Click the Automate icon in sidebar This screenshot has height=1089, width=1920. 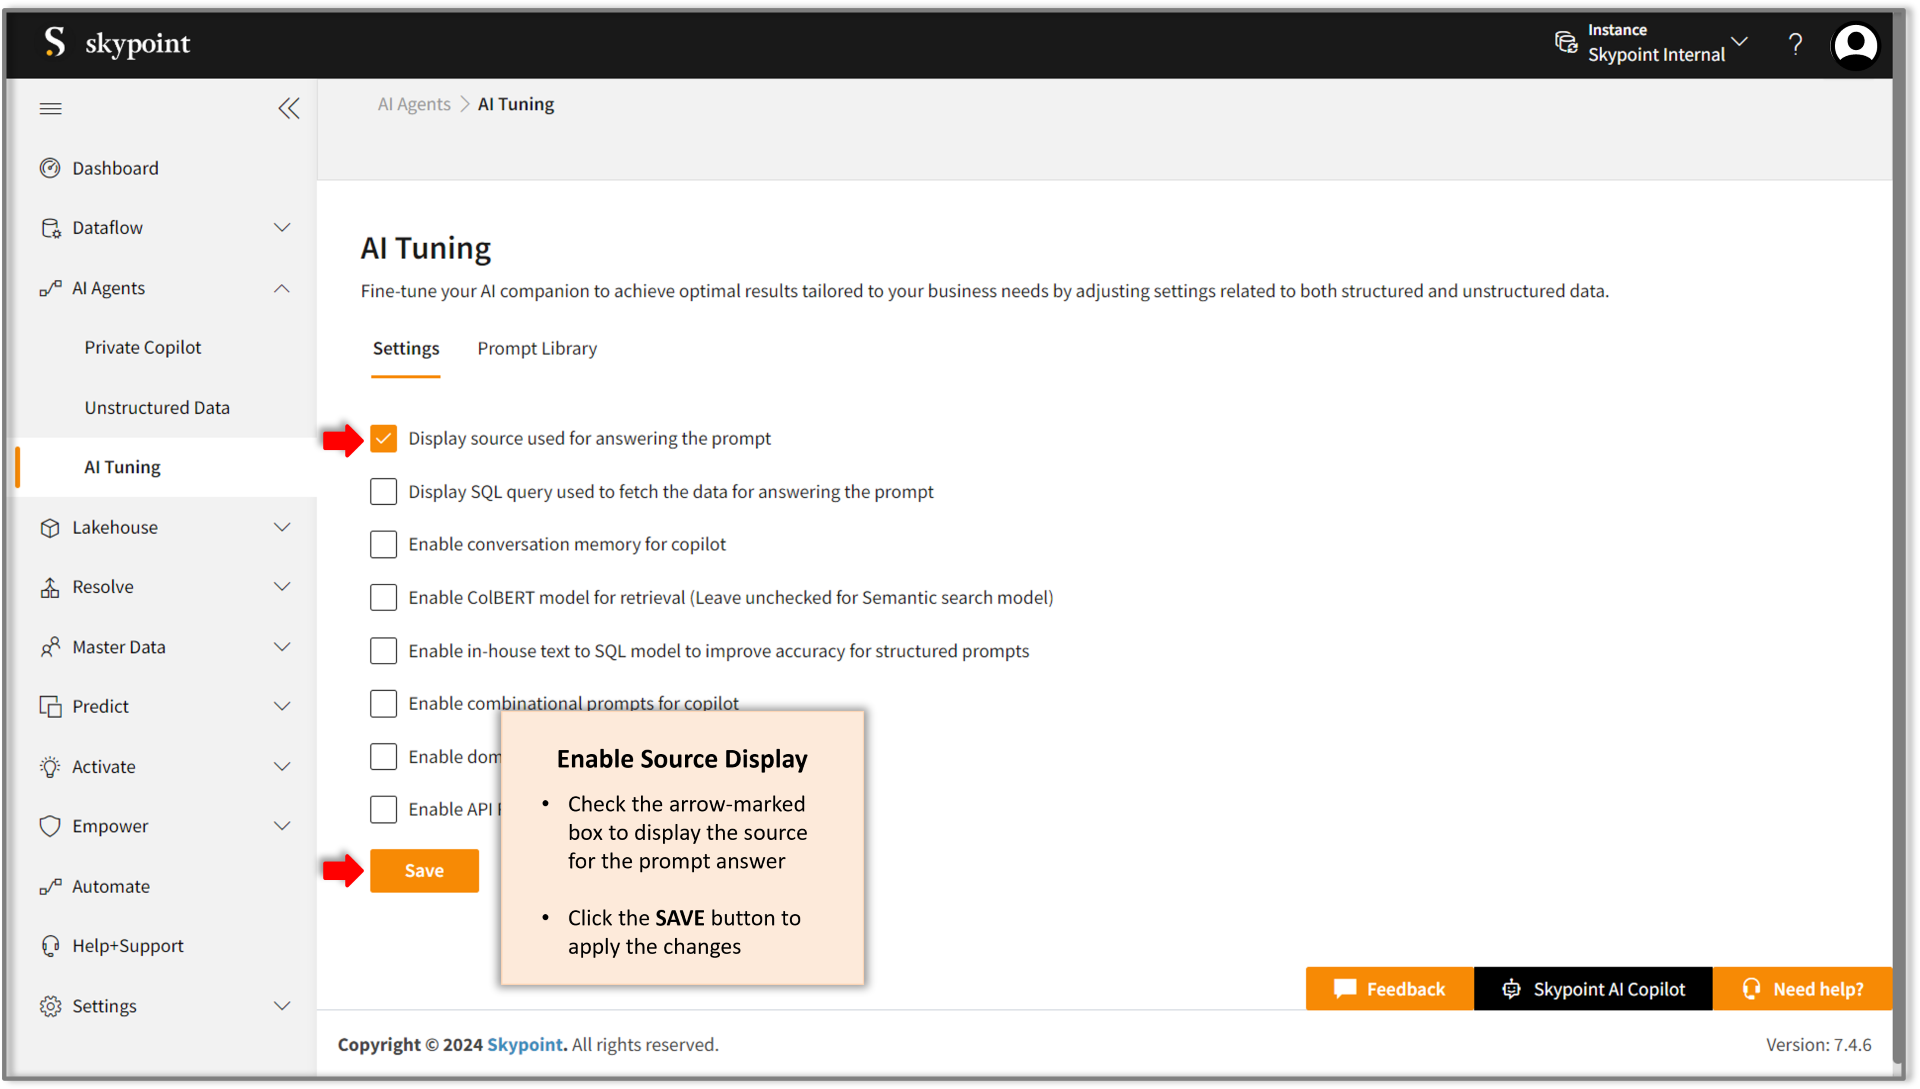[x=49, y=885]
